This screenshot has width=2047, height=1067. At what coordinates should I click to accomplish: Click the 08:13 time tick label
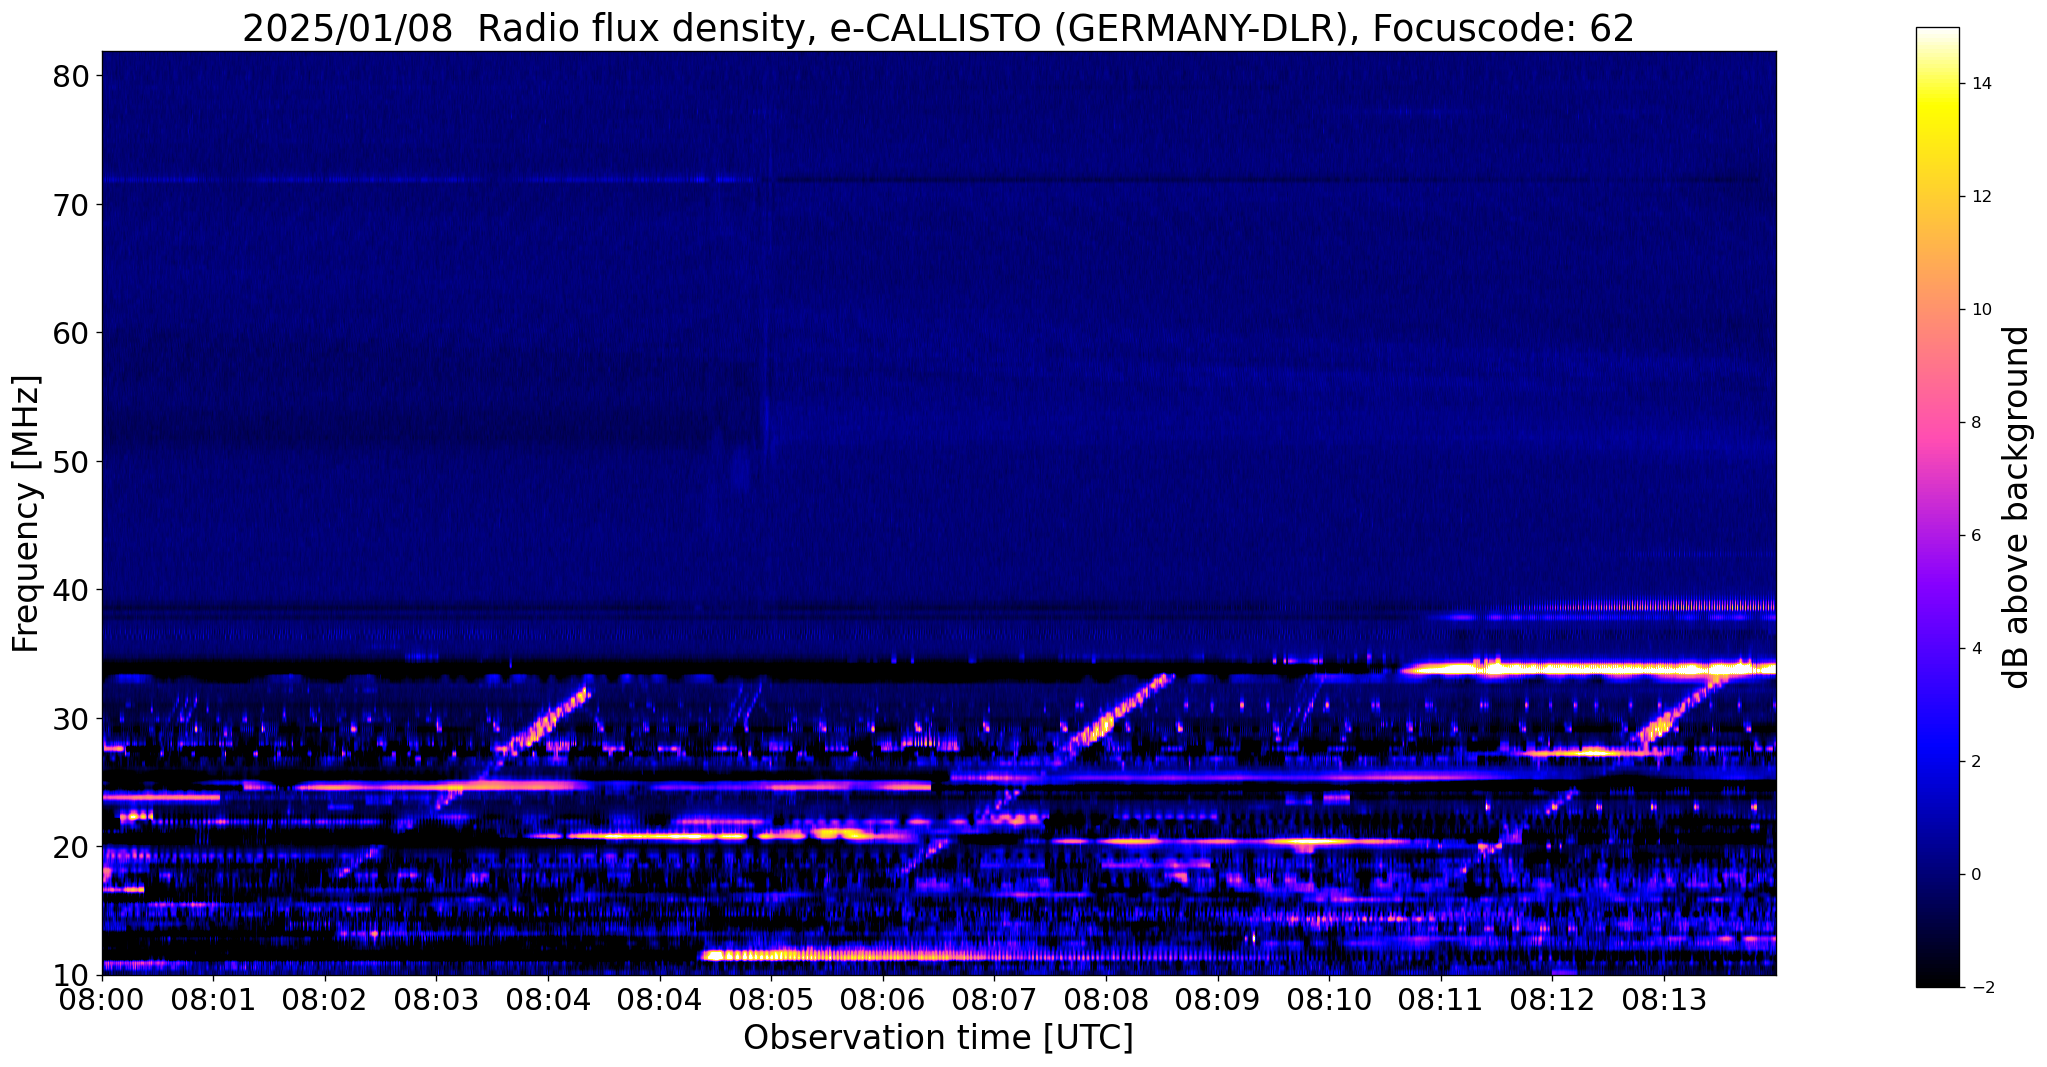tap(1664, 999)
